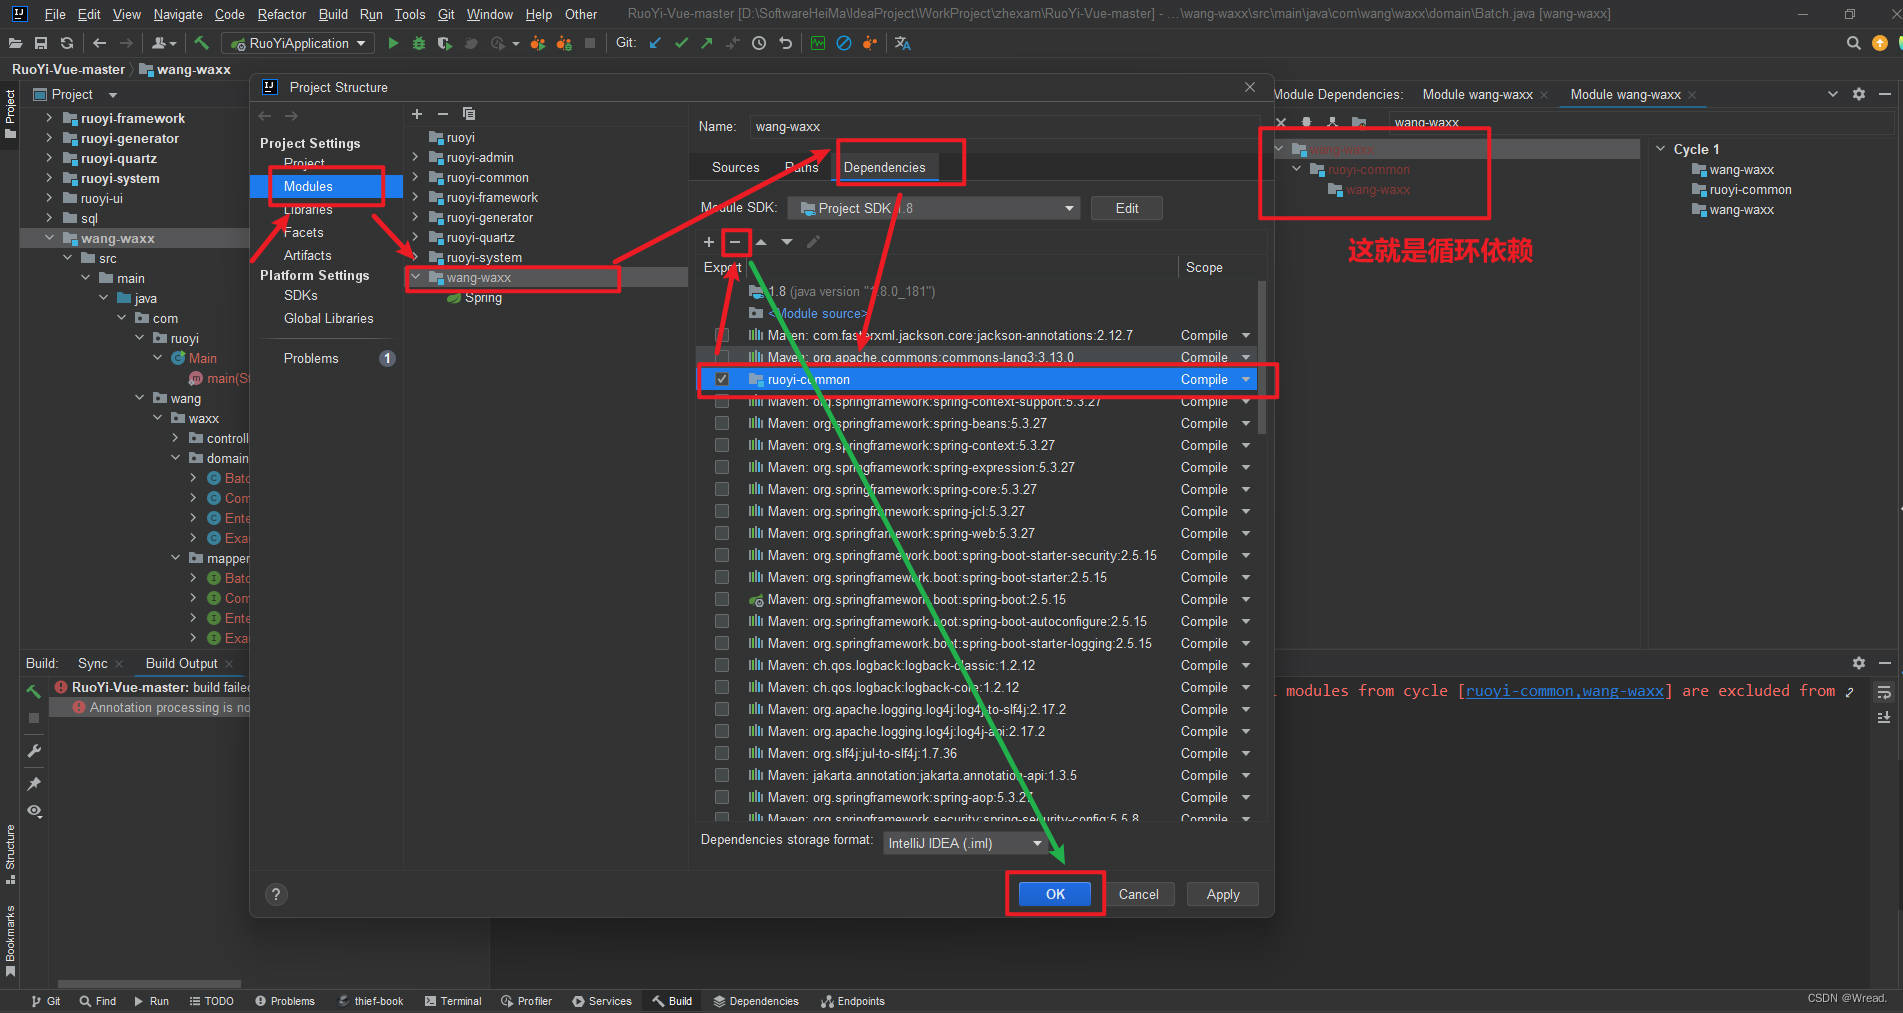Click the dependencies list vertical scrollbar
This screenshot has height=1013, width=1903.
(x=1262, y=357)
